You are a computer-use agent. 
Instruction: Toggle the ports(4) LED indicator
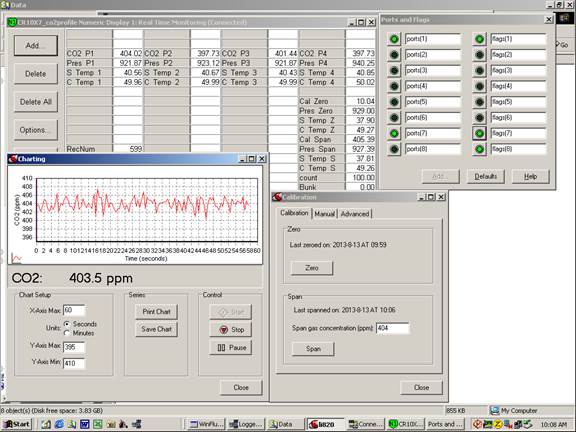coord(394,86)
